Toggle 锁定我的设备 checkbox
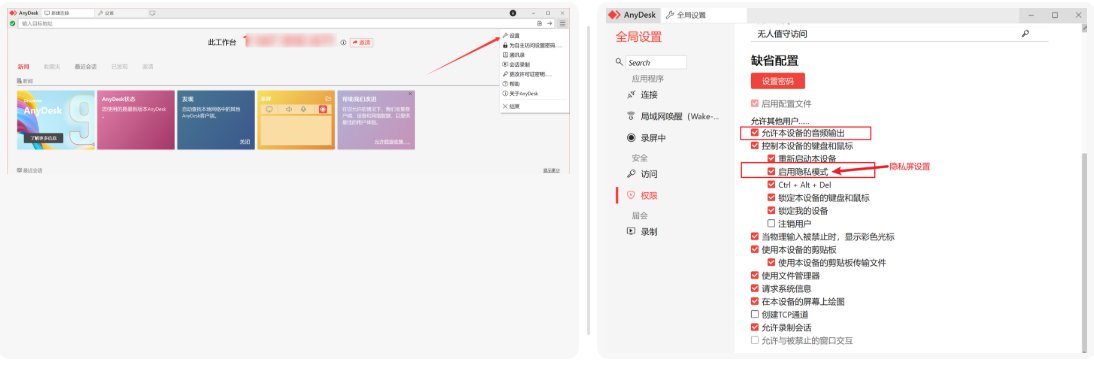1094x372 pixels. [x=771, y=211]
